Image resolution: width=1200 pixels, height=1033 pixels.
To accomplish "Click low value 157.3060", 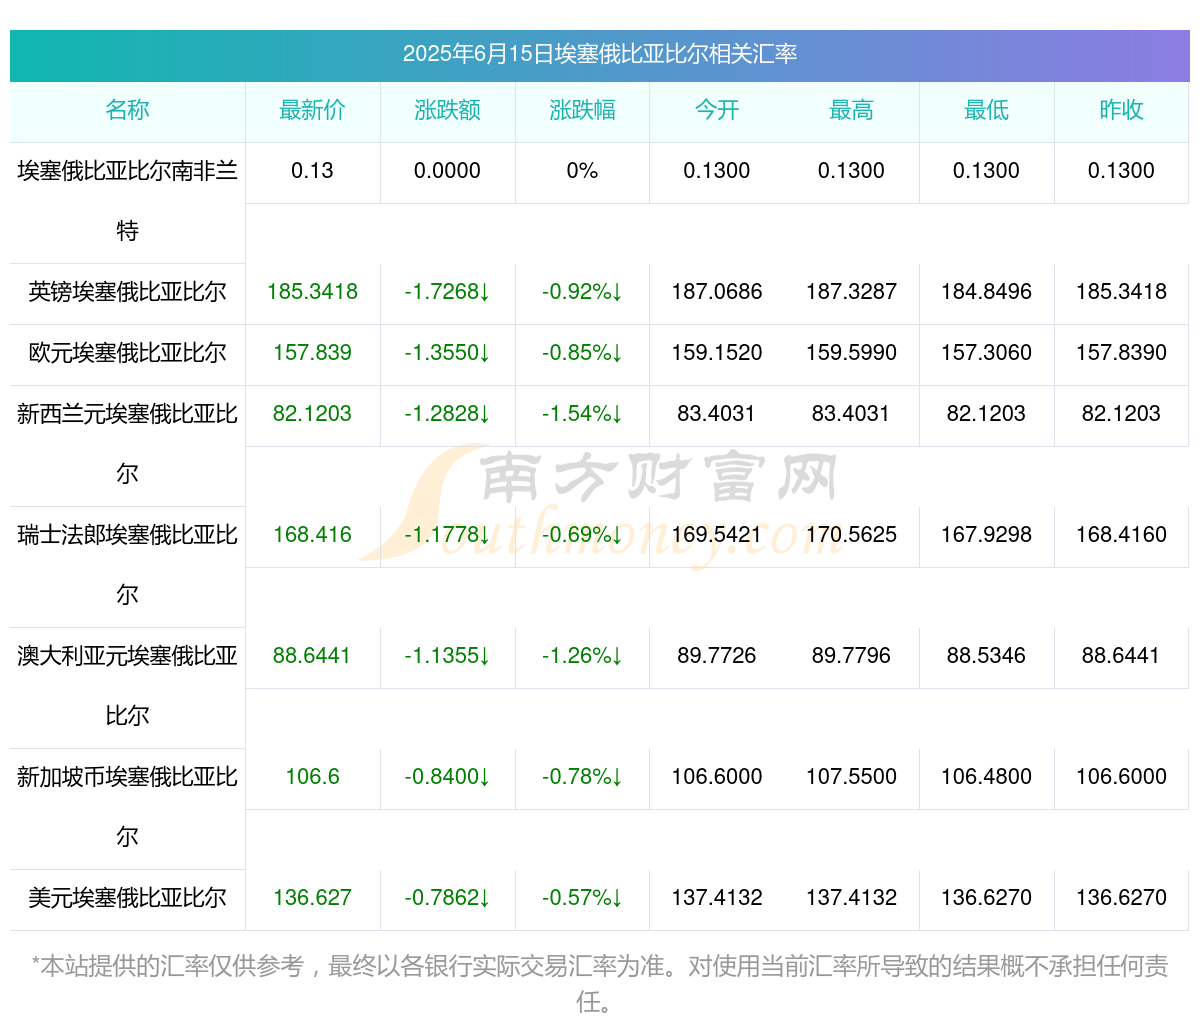I will click(x=986, y=353).
